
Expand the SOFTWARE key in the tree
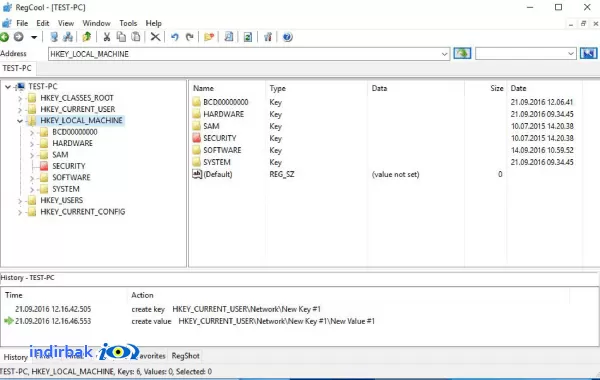pos(32,178)
